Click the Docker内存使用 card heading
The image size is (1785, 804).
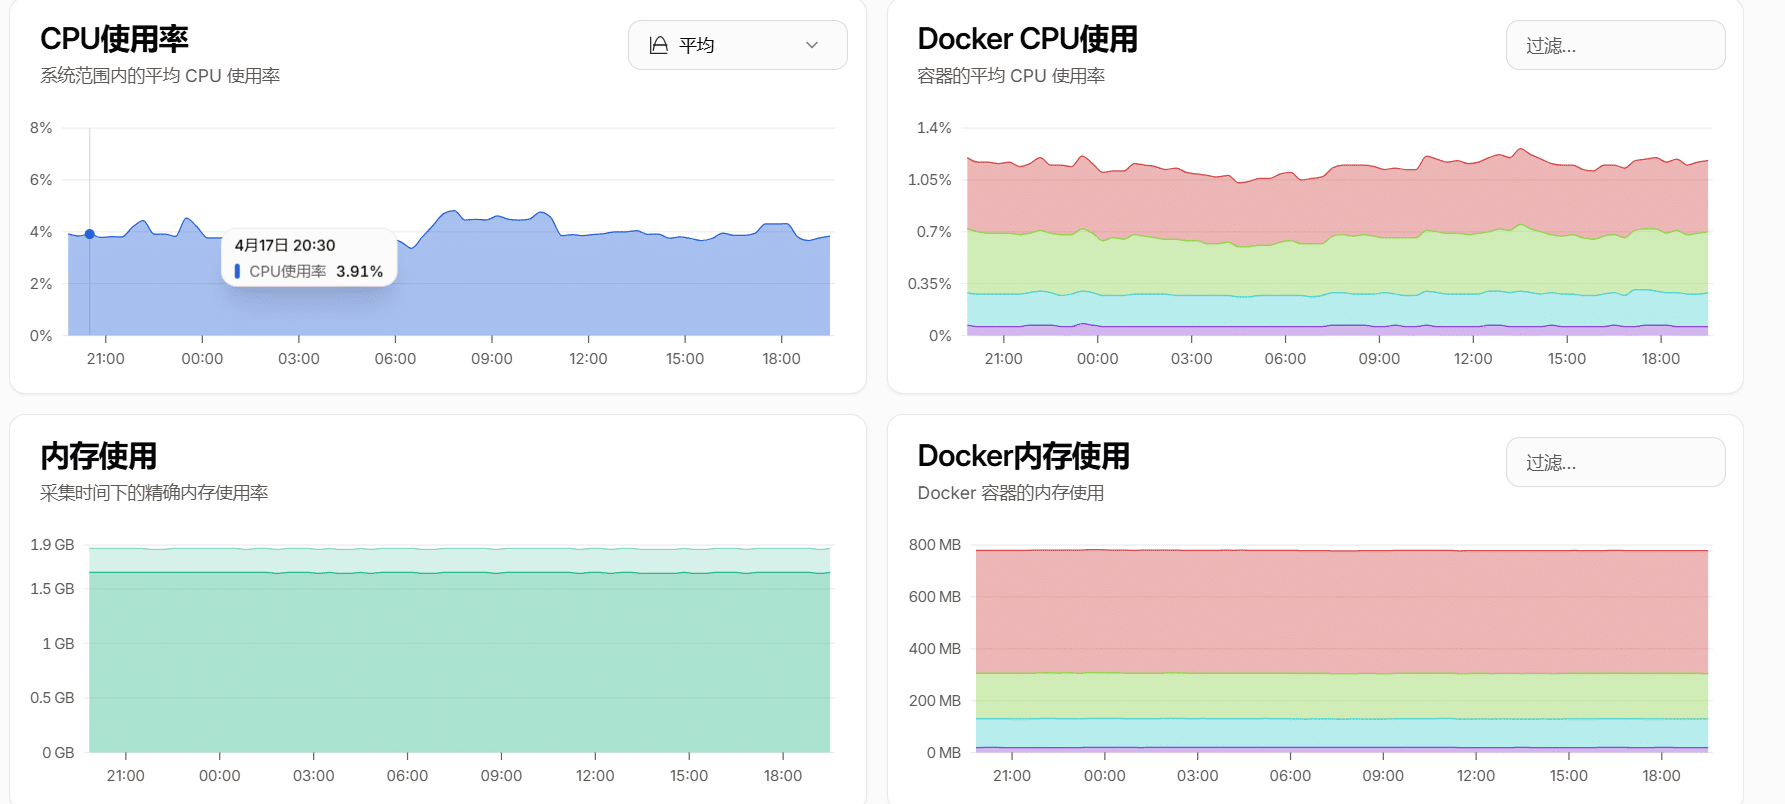tap(1023, 456)
